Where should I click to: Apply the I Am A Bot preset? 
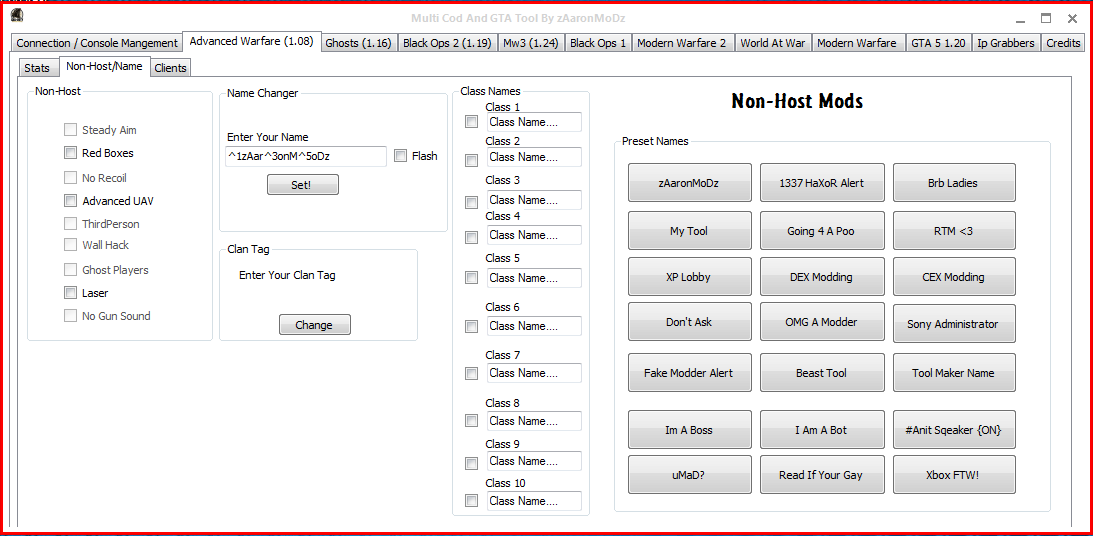coord(822,430)
